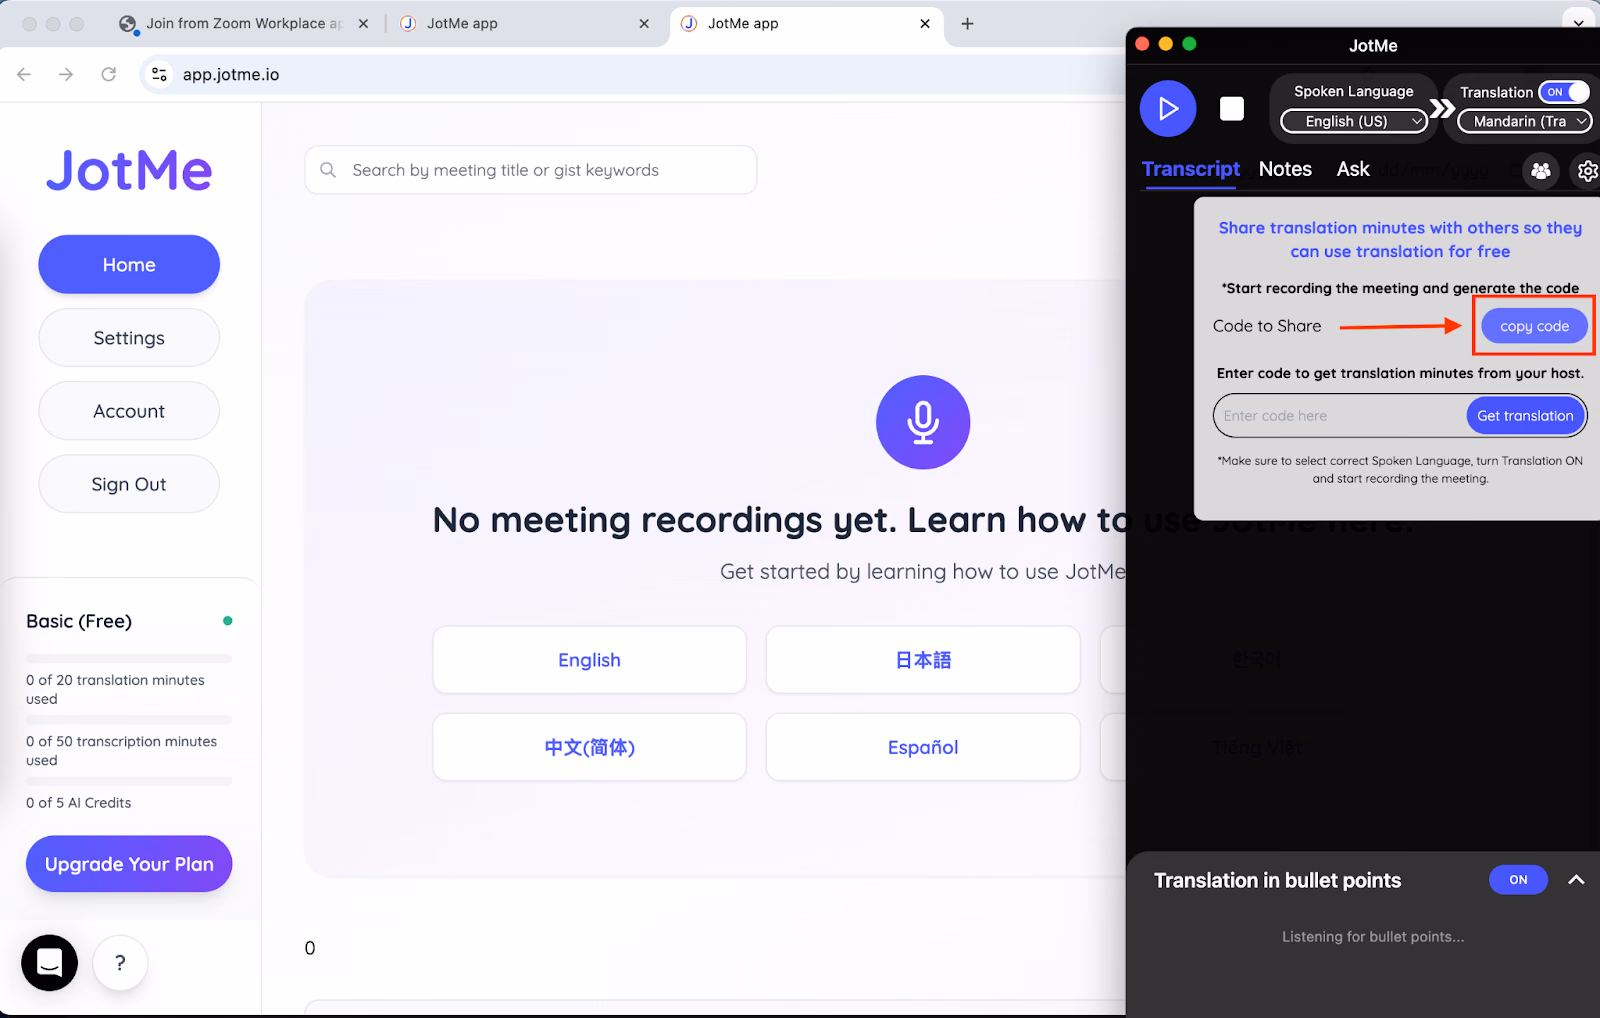Click the copy code button
The height and width of the screenshot is (1018, 1600).
click(1534, 326)
